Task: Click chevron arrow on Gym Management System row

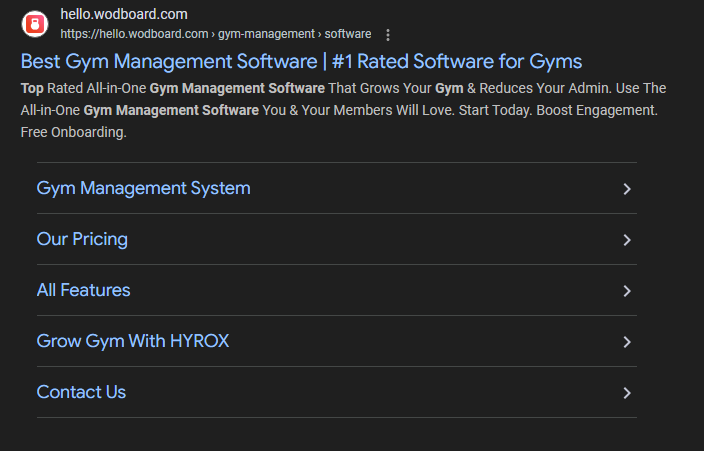Action: (627, 189)
